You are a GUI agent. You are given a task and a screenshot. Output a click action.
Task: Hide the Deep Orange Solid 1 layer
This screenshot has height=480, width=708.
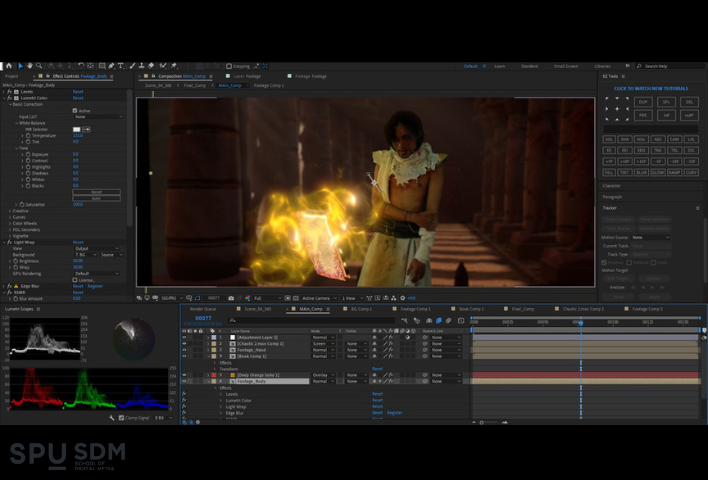(x=184, y=375)
